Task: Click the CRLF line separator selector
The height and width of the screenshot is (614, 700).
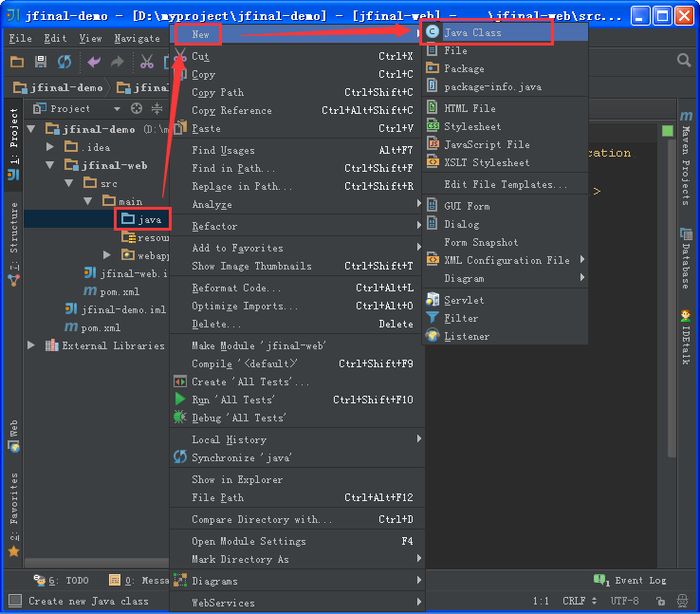Action: [579, 601]
